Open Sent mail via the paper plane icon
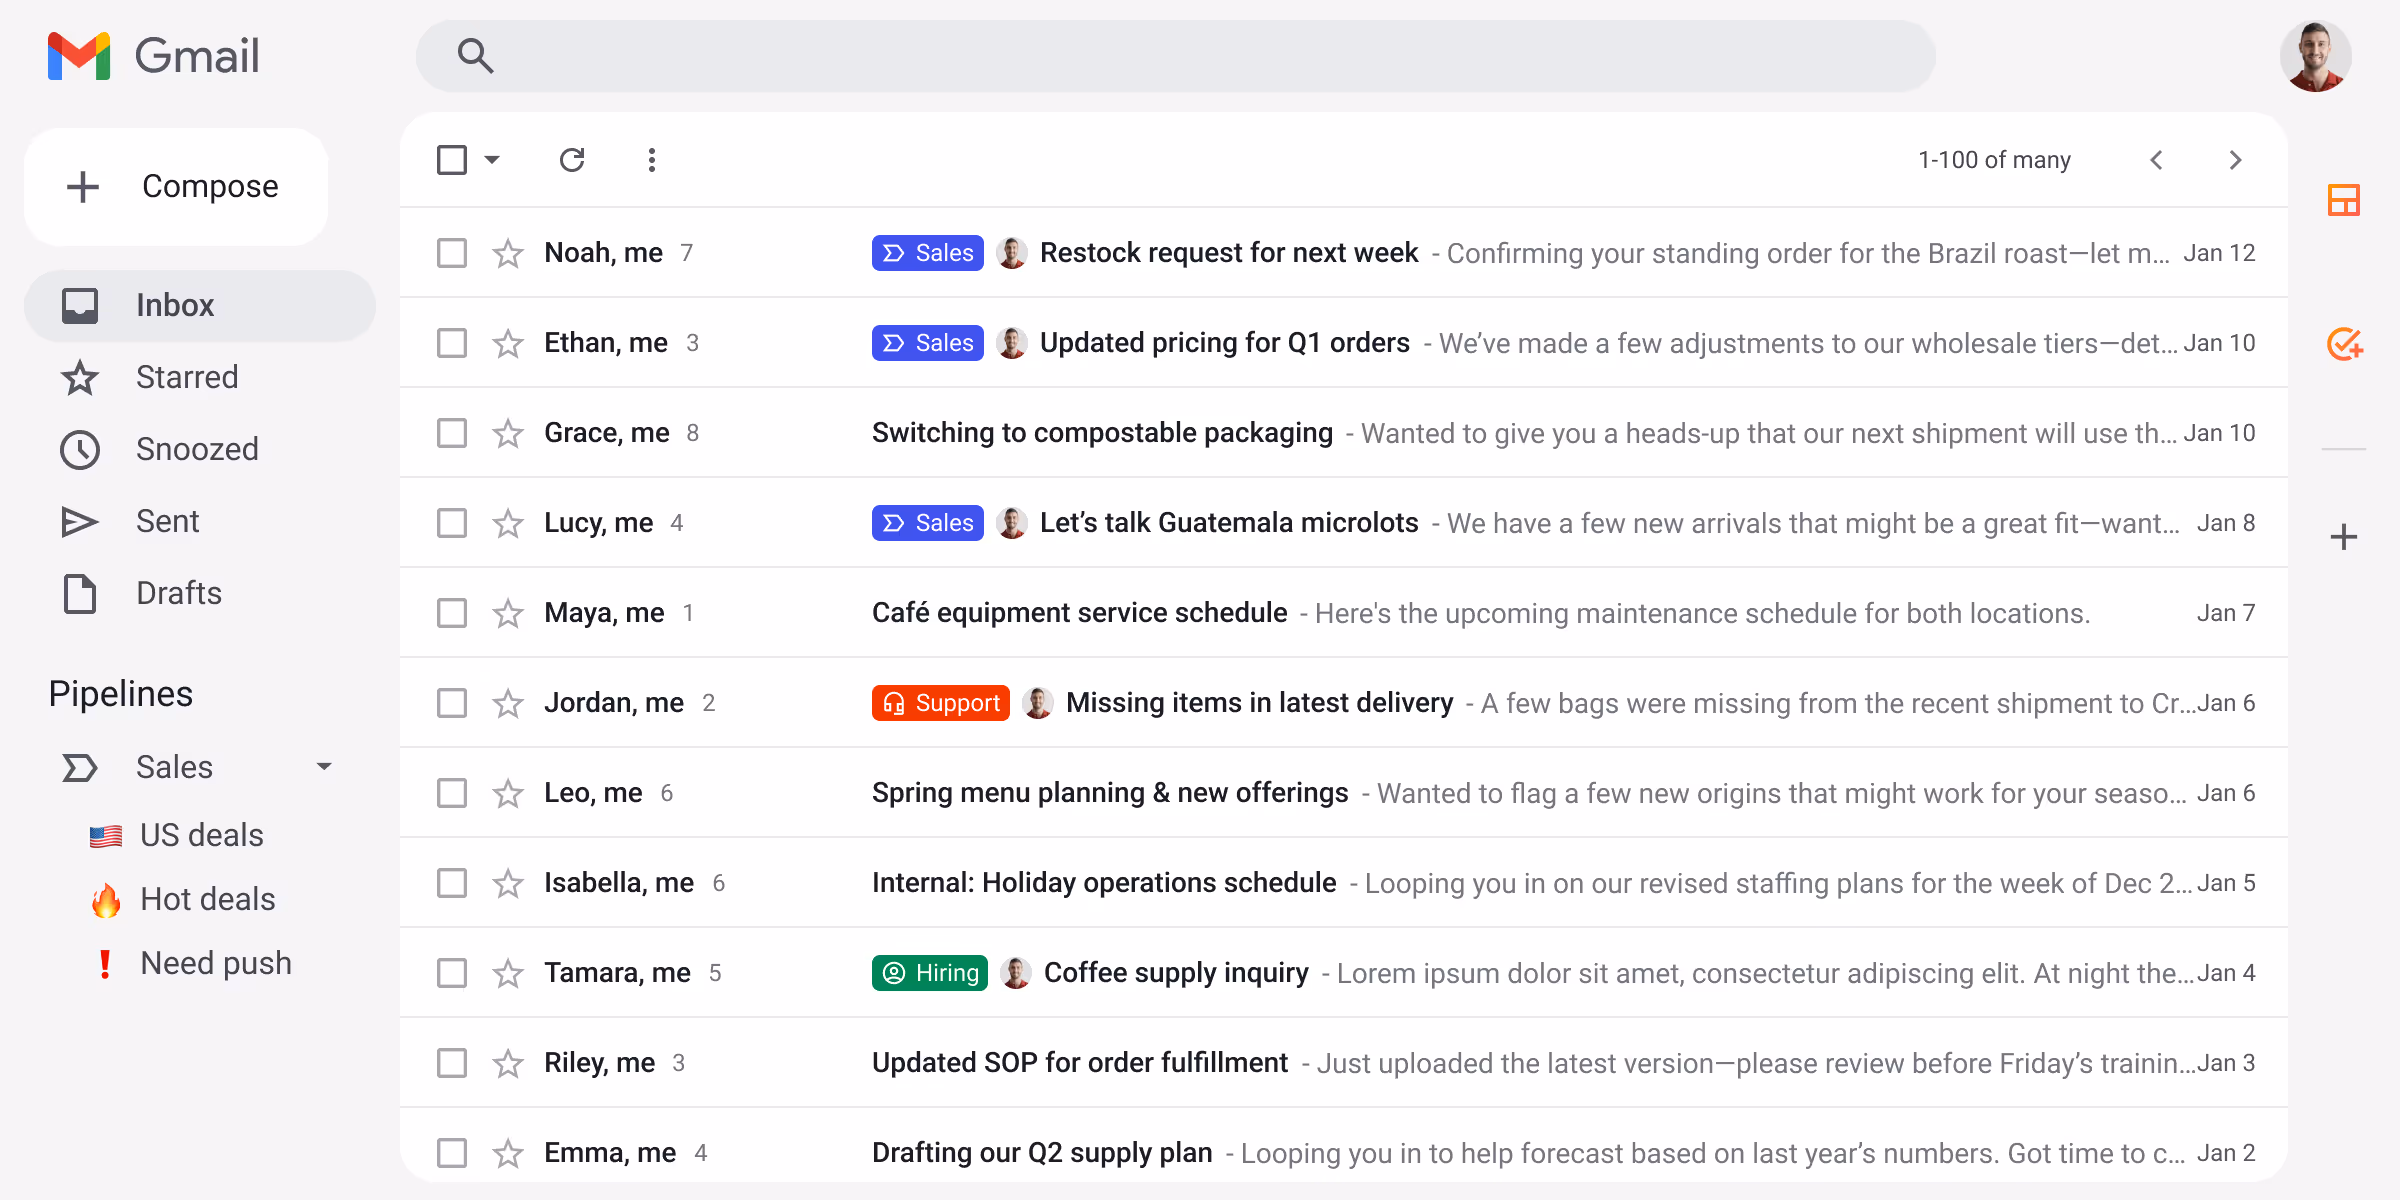Image resolution: width=2400 pixels, height=1200 pixels. pyautogui.click(x=80, y=521)
